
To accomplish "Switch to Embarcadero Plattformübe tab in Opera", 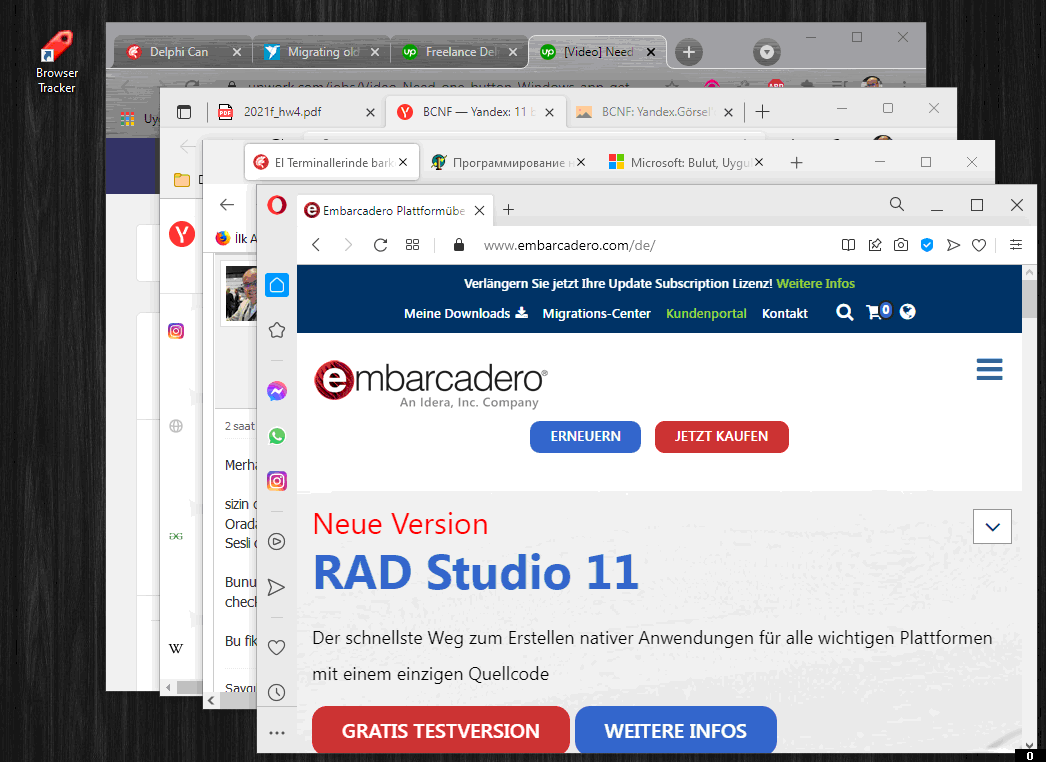I will (x=394, y=211).
